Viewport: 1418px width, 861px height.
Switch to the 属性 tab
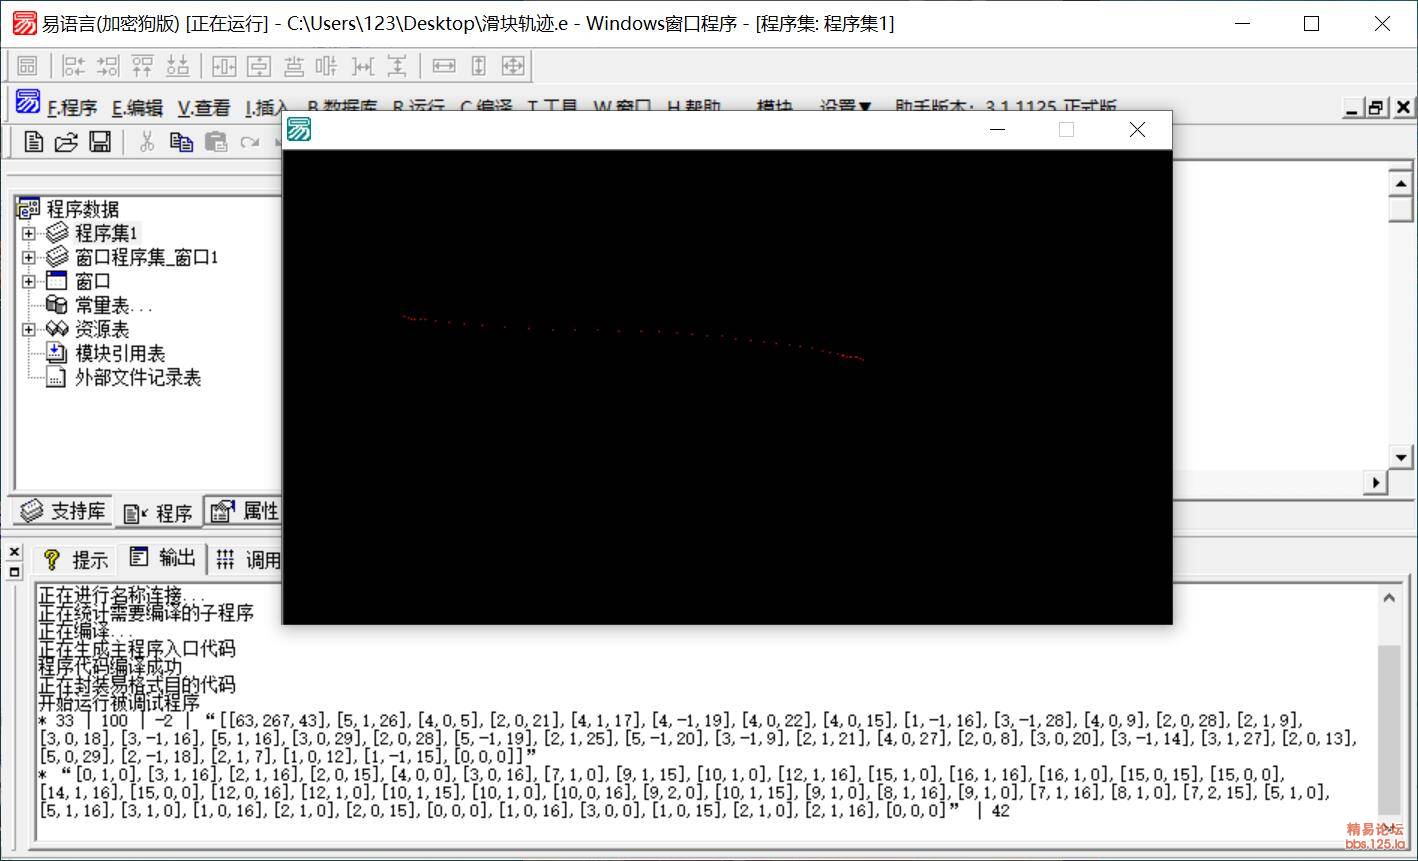[245, 511]
